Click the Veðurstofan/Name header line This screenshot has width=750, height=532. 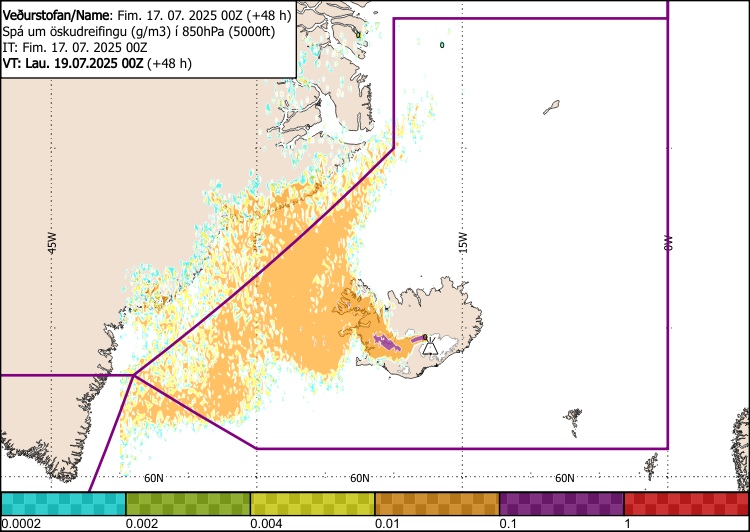[x=147, y=15]
